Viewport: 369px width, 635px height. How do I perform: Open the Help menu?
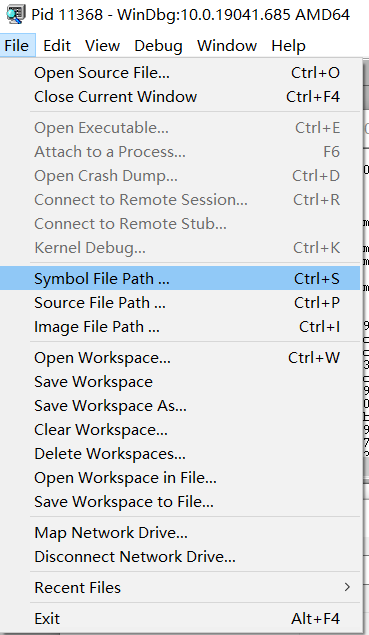(288, 45)
